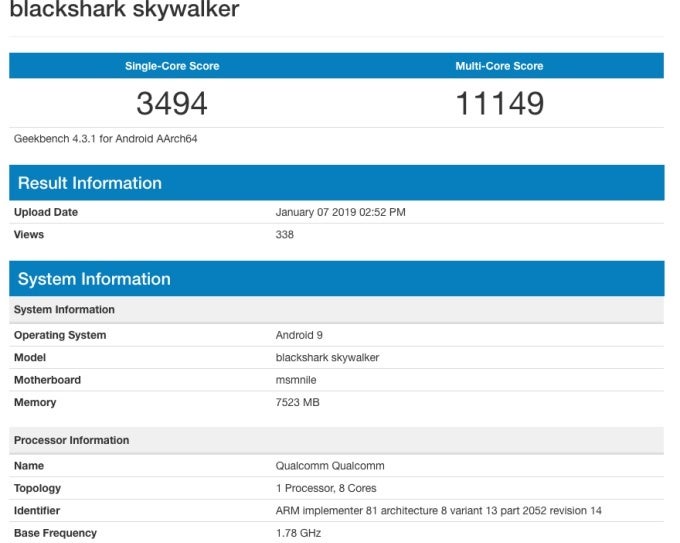
Task: Select the Topology label
Action: click(37, 488)
